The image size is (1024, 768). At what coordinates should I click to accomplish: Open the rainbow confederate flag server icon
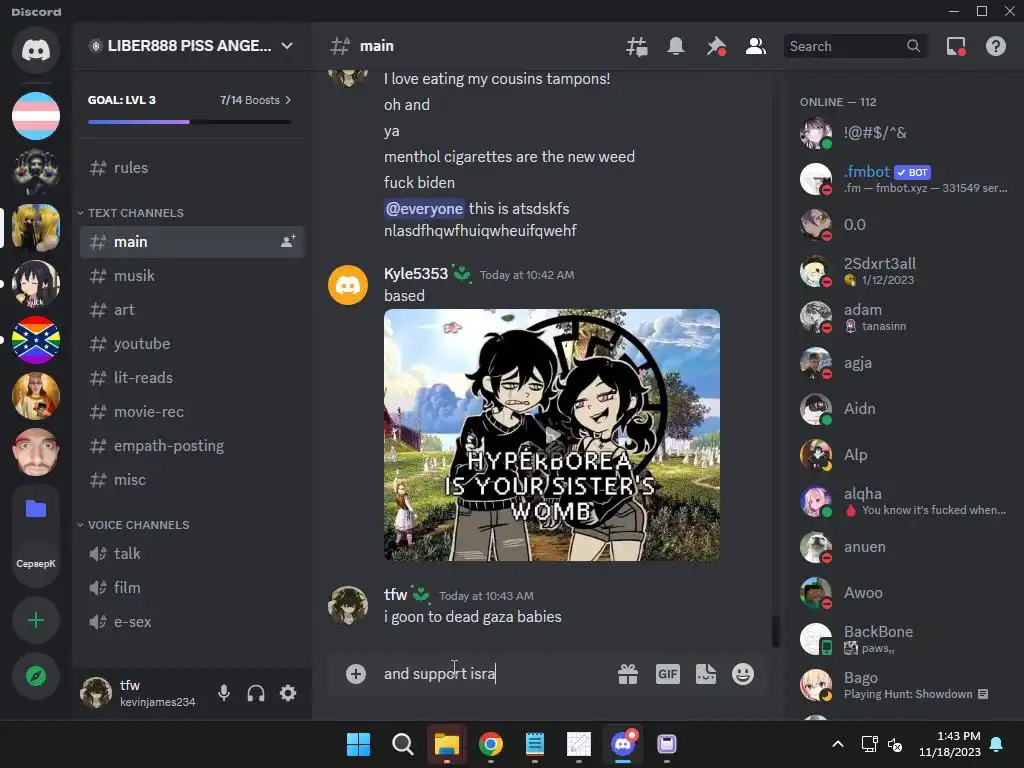click(36, 340)
